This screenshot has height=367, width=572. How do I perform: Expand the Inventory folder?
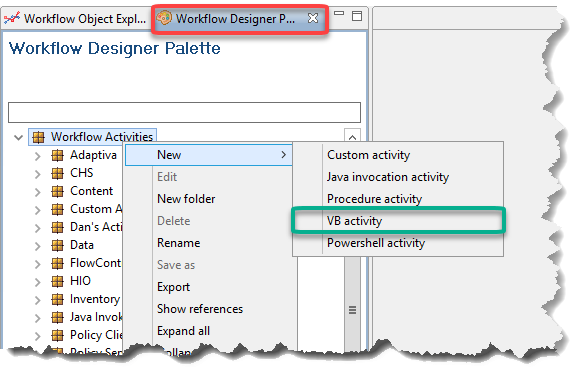[37, 300]
